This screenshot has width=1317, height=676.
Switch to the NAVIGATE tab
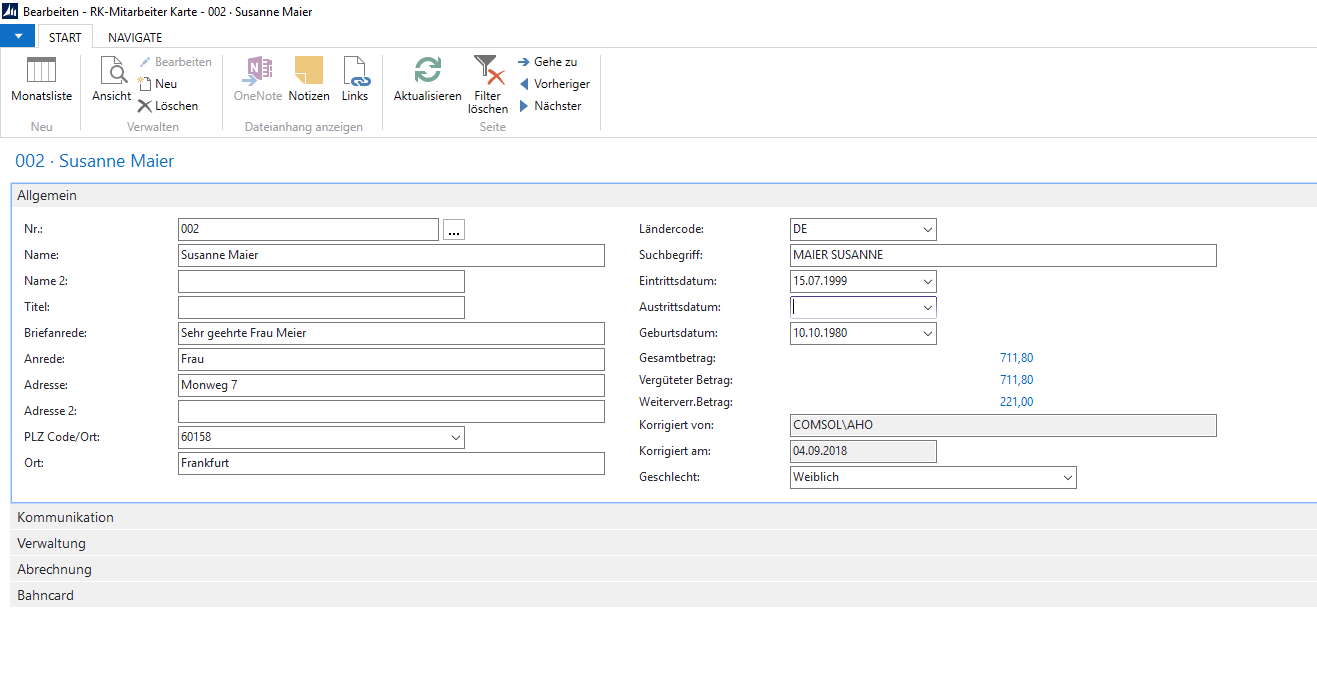[x=135, y=37]
